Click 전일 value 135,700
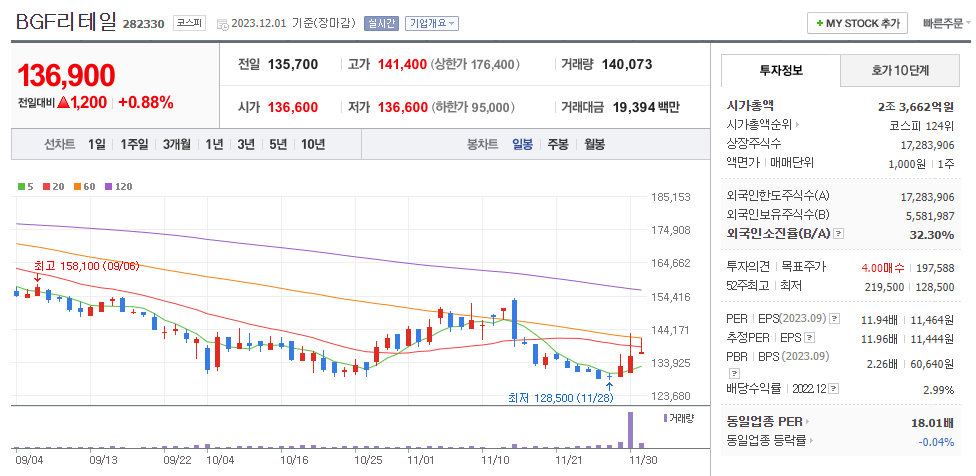The image size is (976, 476). [293, 64]
